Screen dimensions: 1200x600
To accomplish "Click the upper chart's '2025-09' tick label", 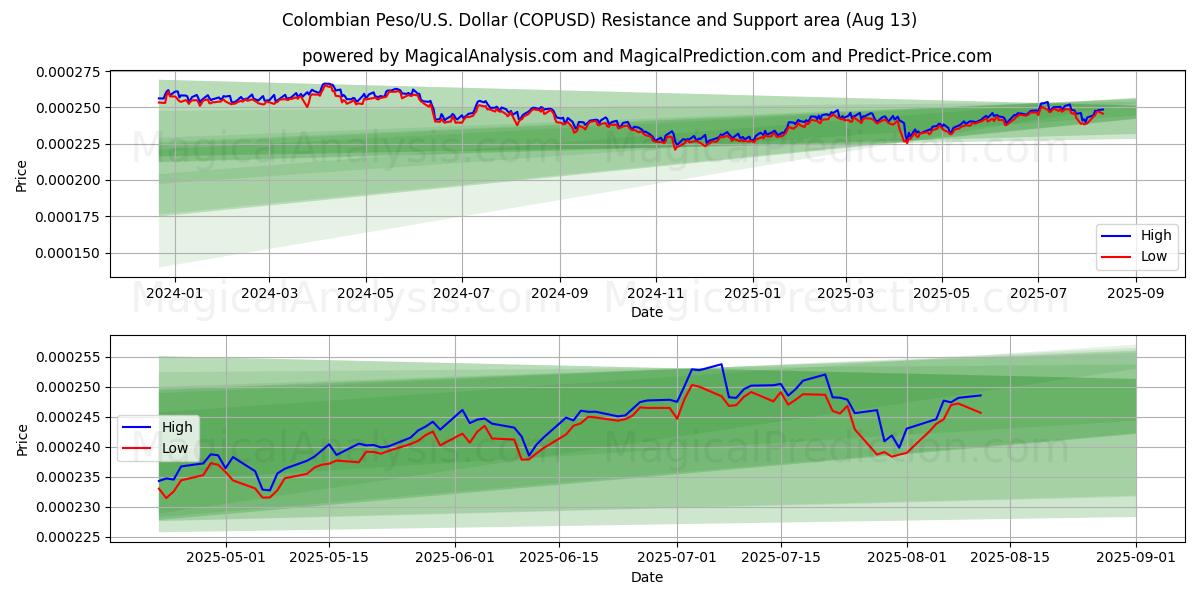I will pos(1137,293).
